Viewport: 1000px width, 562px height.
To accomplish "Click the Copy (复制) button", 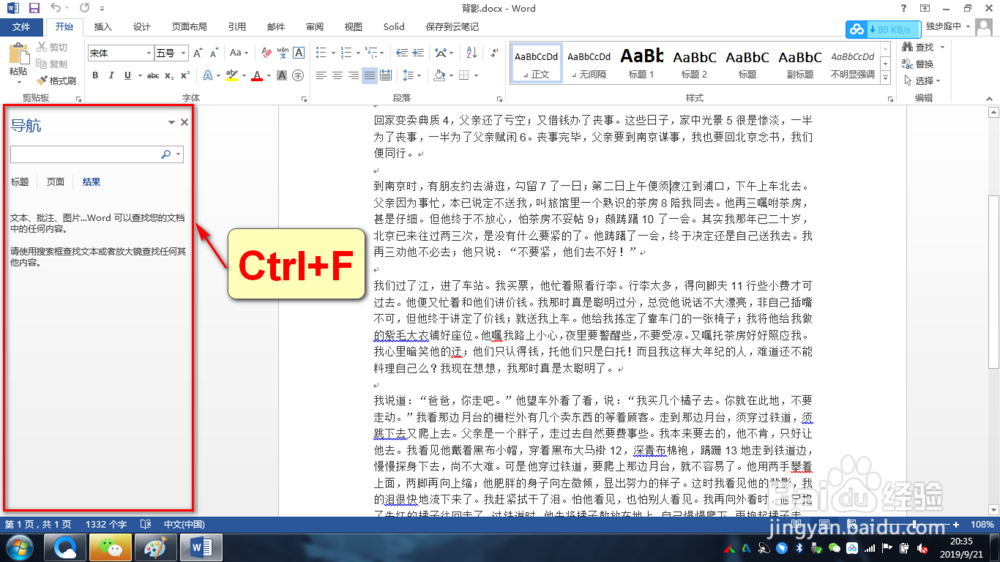I will click(x=52, y=64).
